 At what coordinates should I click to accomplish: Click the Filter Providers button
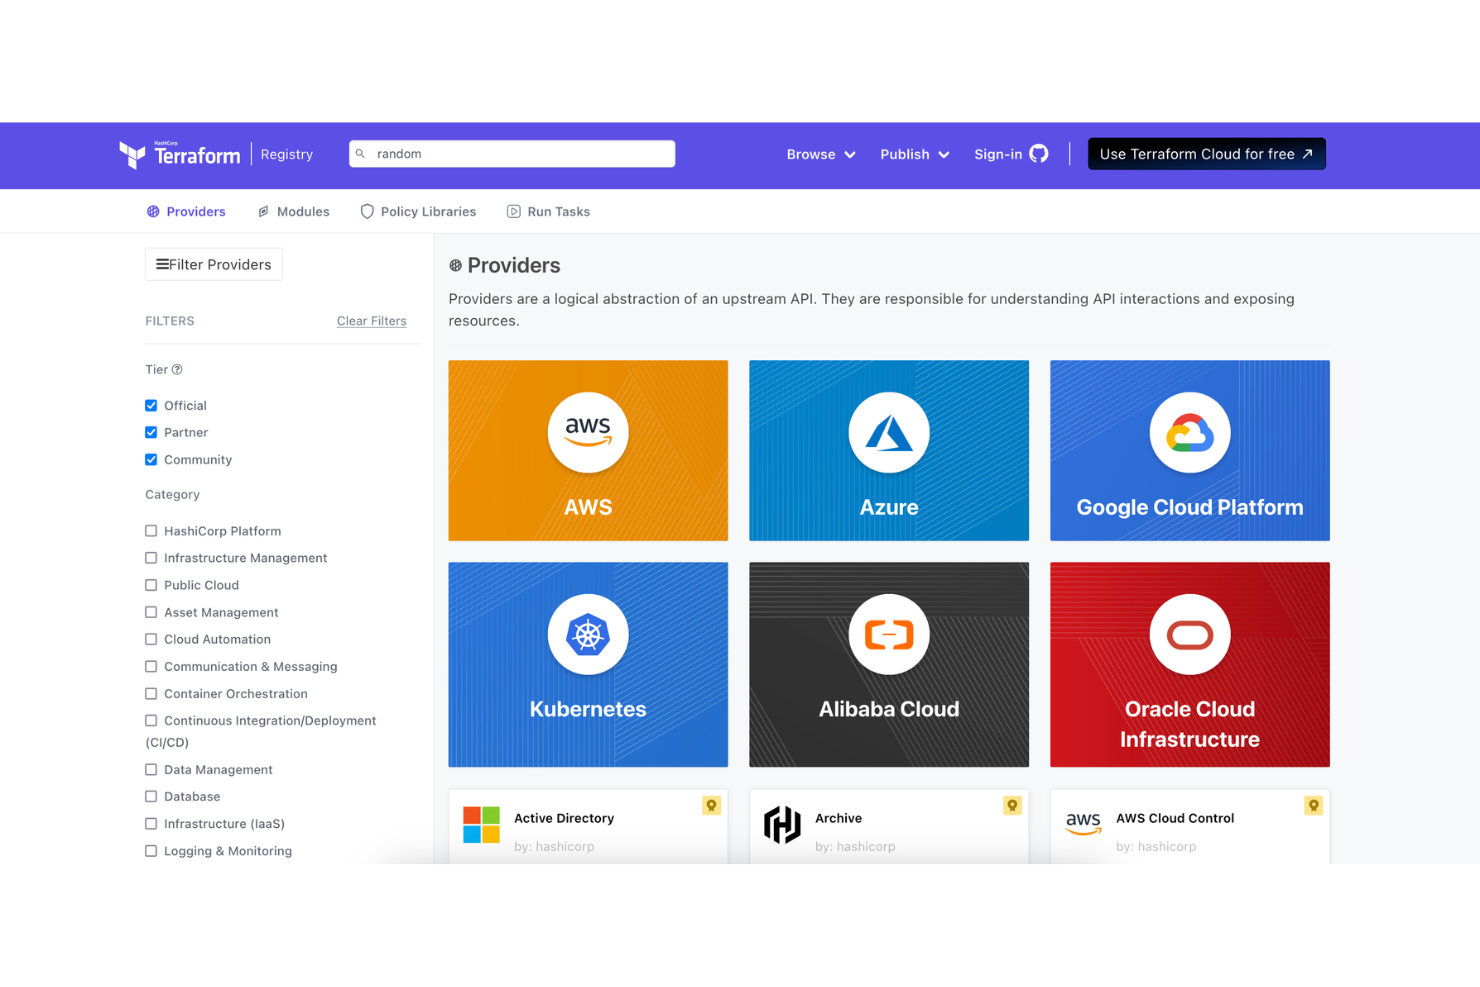click(x=214, y=265)
